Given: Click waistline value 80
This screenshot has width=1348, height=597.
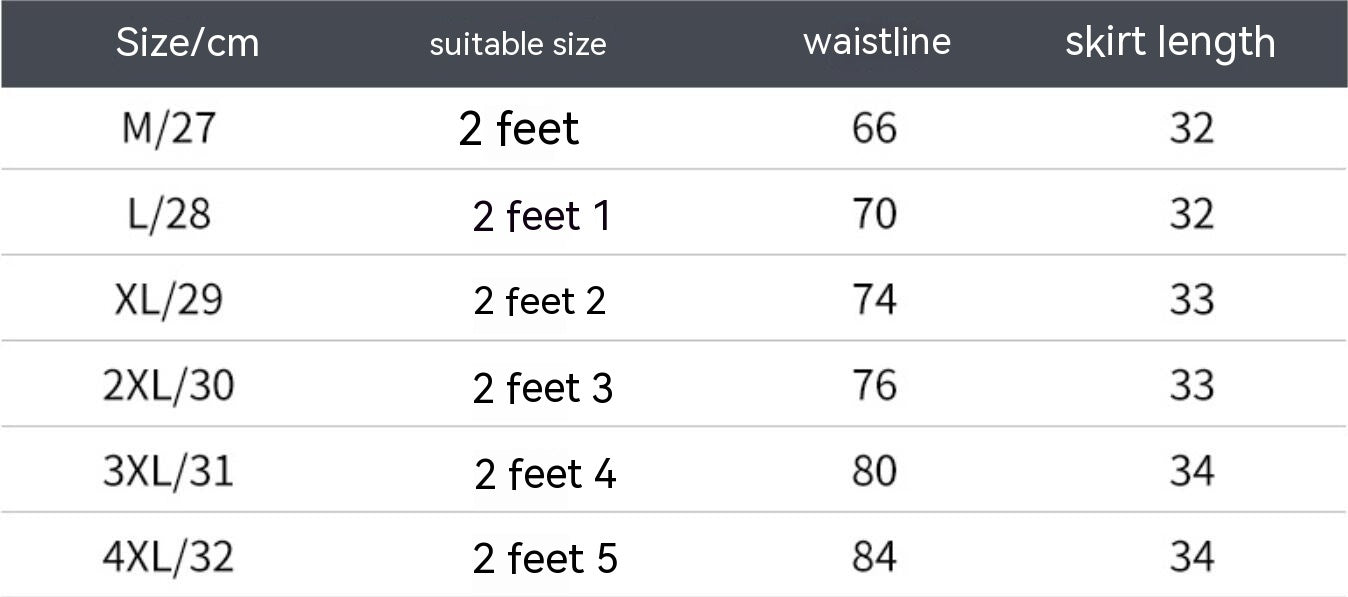Looking at the screenshot, I should [874, 471].
